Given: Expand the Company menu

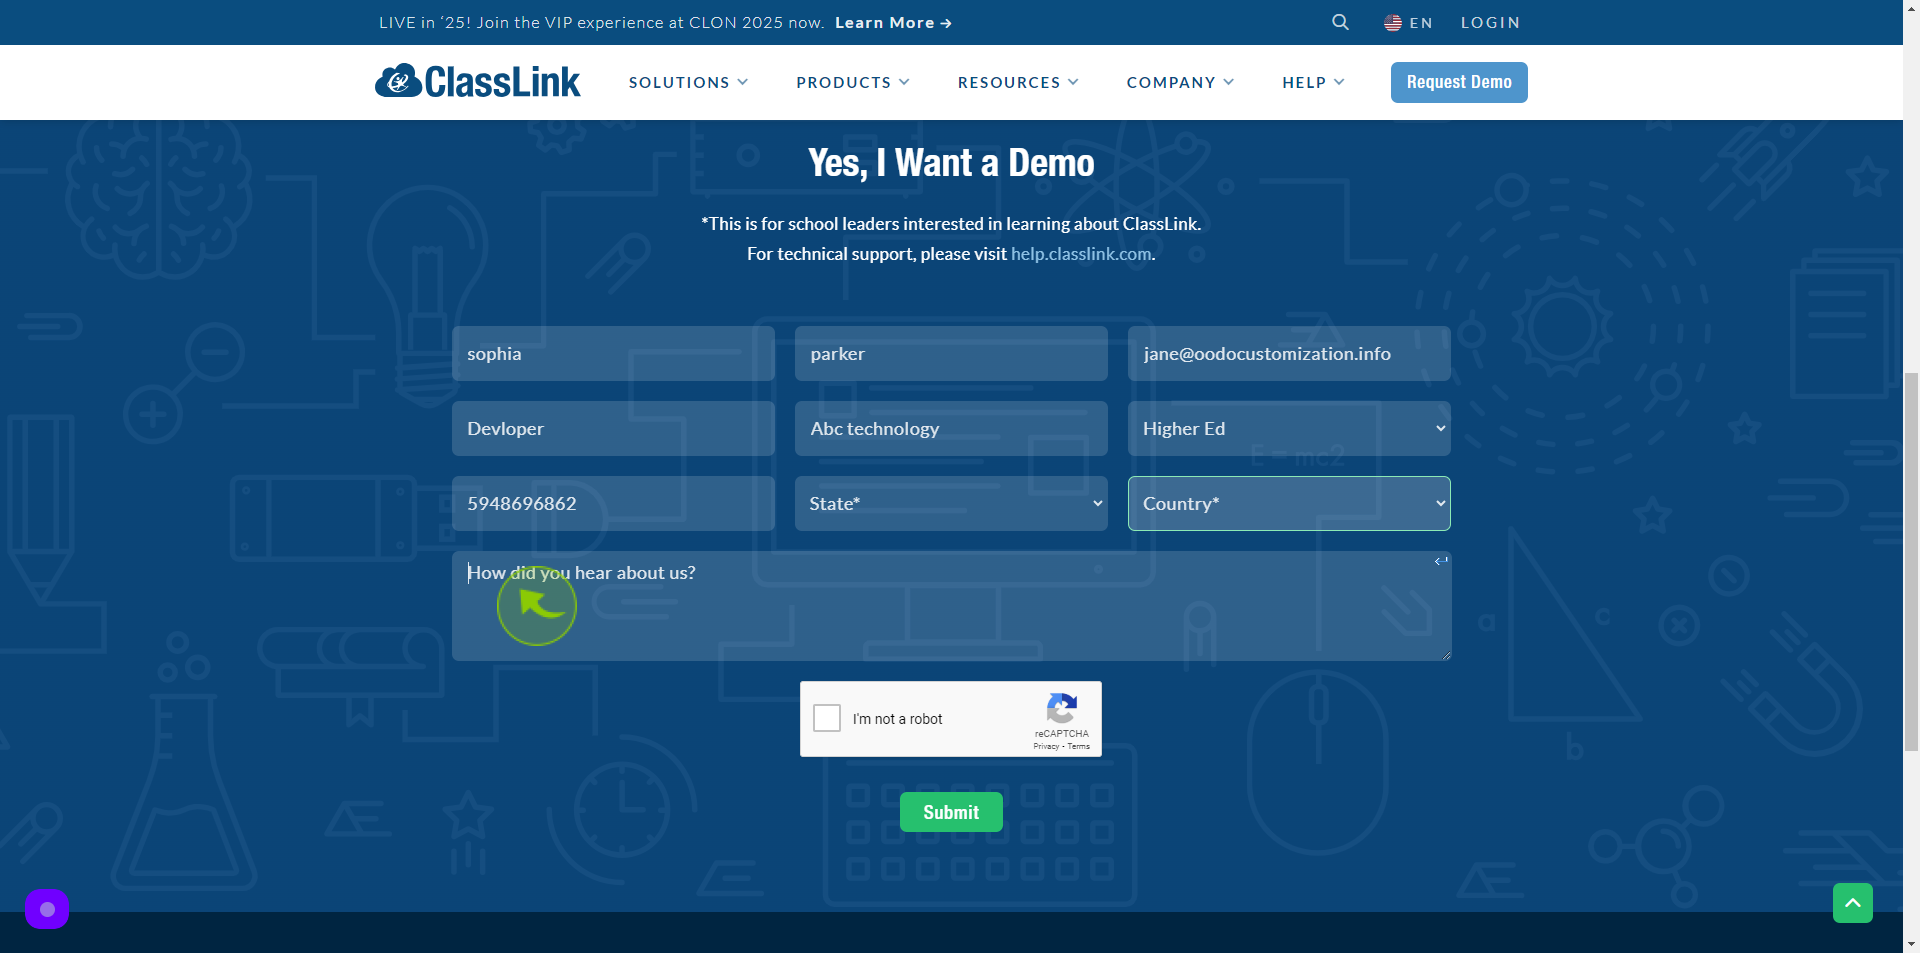Looking at the screenshot, I should 1180,82.
